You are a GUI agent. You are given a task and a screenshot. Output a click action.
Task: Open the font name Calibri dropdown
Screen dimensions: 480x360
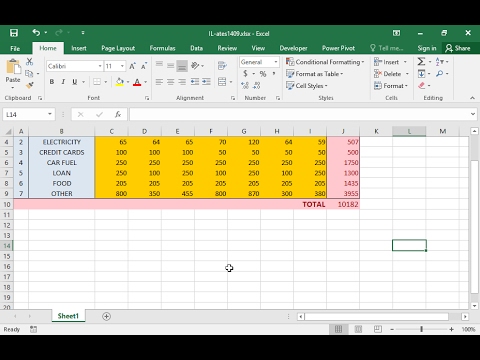tap(100, 66)
